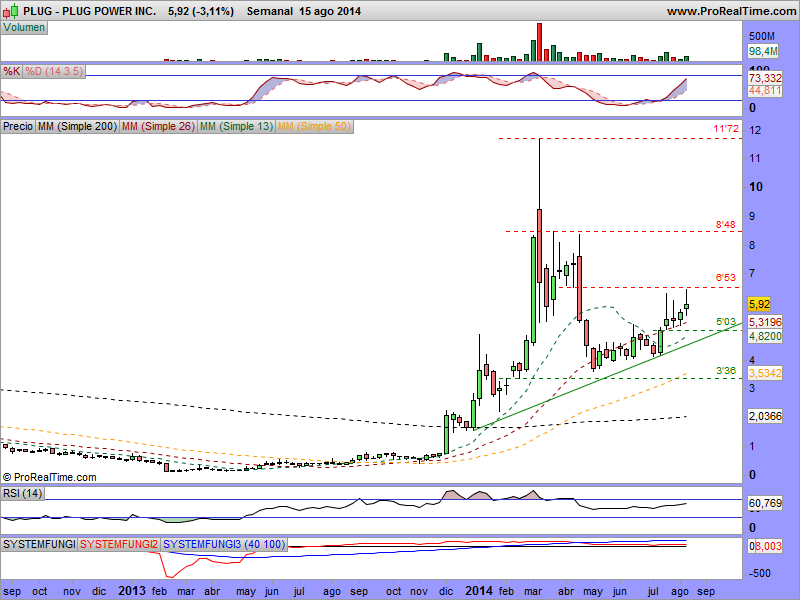800x600 pixels.
Task: Click the bold 10 on price axis
Action: tap(756, 187)
